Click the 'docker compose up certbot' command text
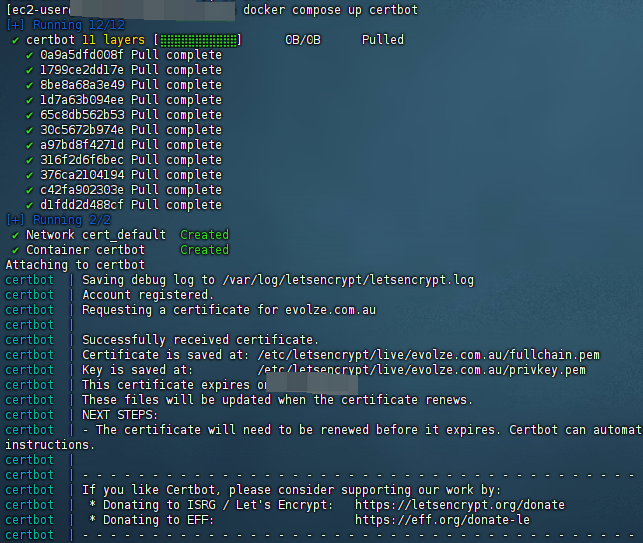Screen dimensions: 643x543 pos(330,10)
